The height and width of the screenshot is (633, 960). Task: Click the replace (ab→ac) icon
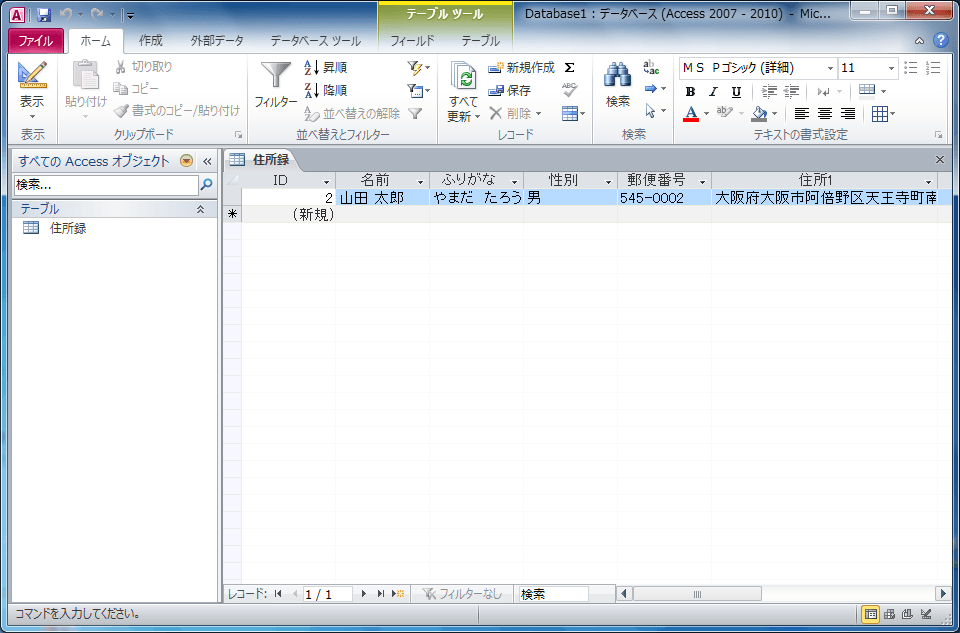coord(651,67)
